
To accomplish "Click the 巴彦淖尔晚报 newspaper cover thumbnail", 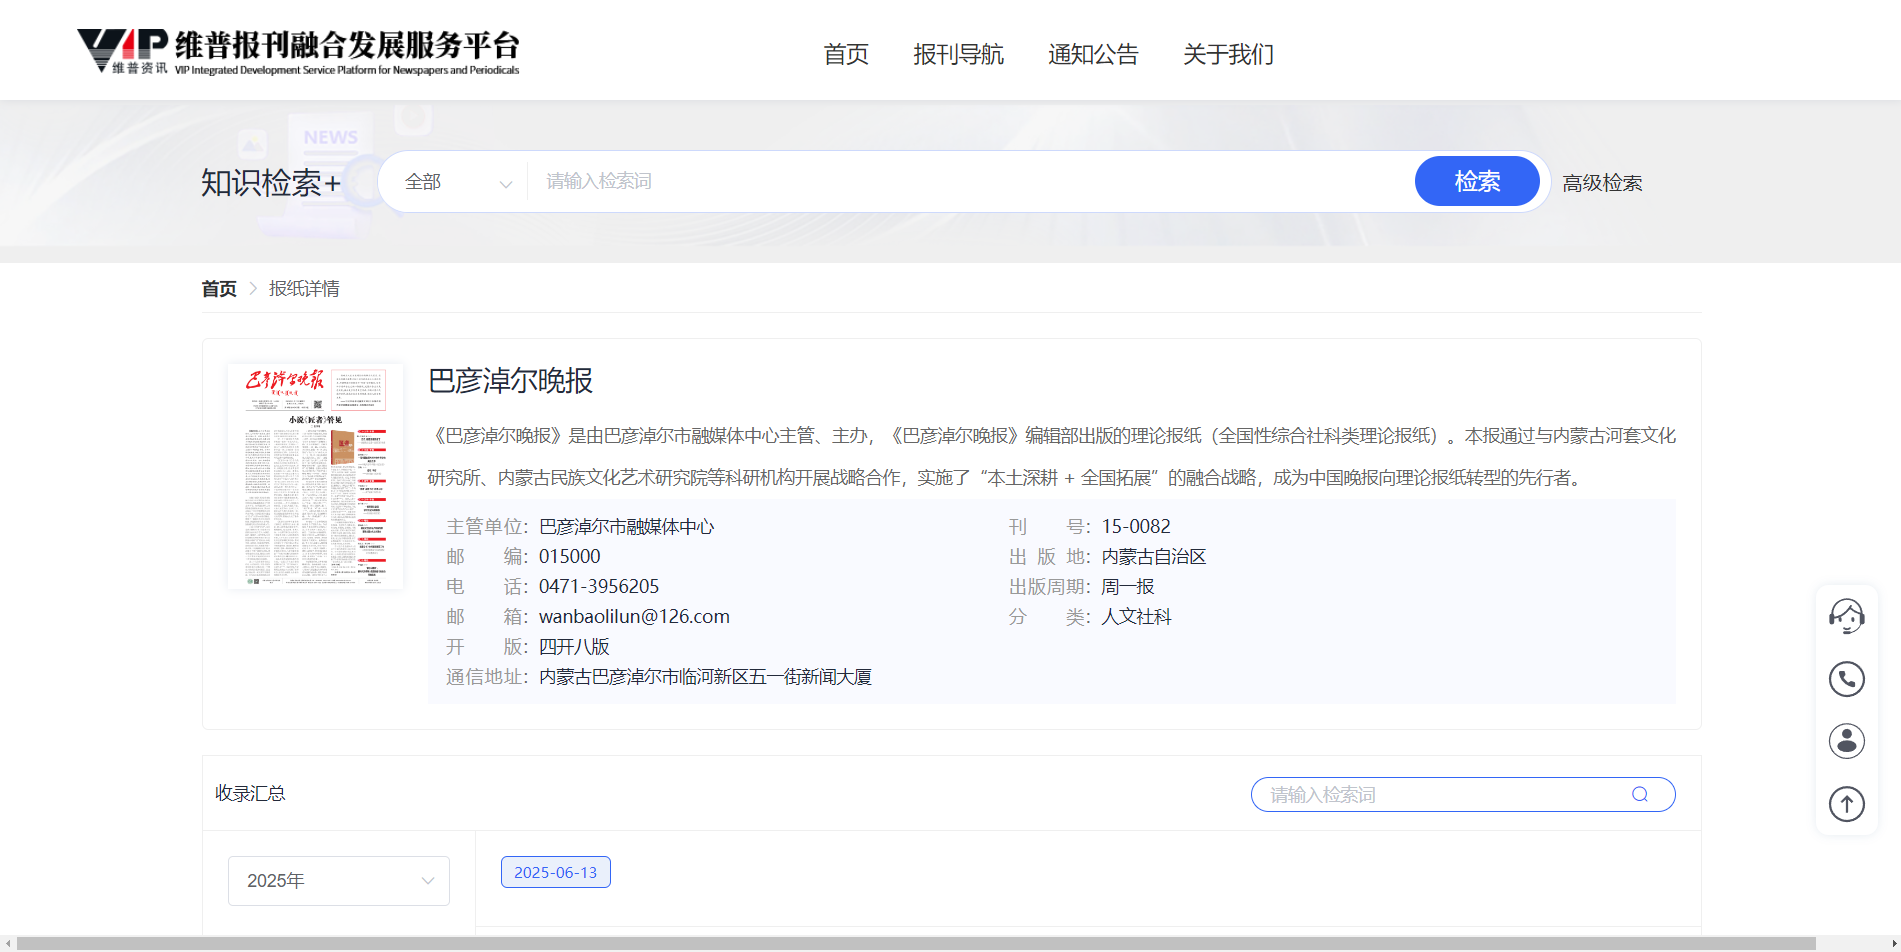I will coord(315,476).
